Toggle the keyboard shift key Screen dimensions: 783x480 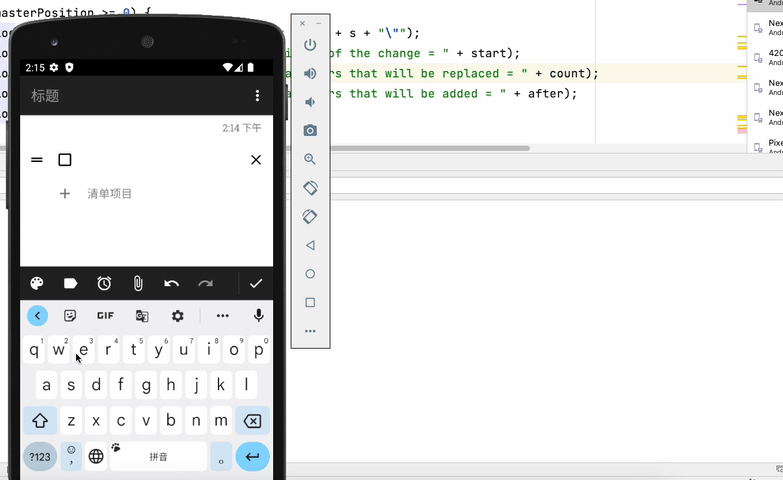click(x=41, y=421)
